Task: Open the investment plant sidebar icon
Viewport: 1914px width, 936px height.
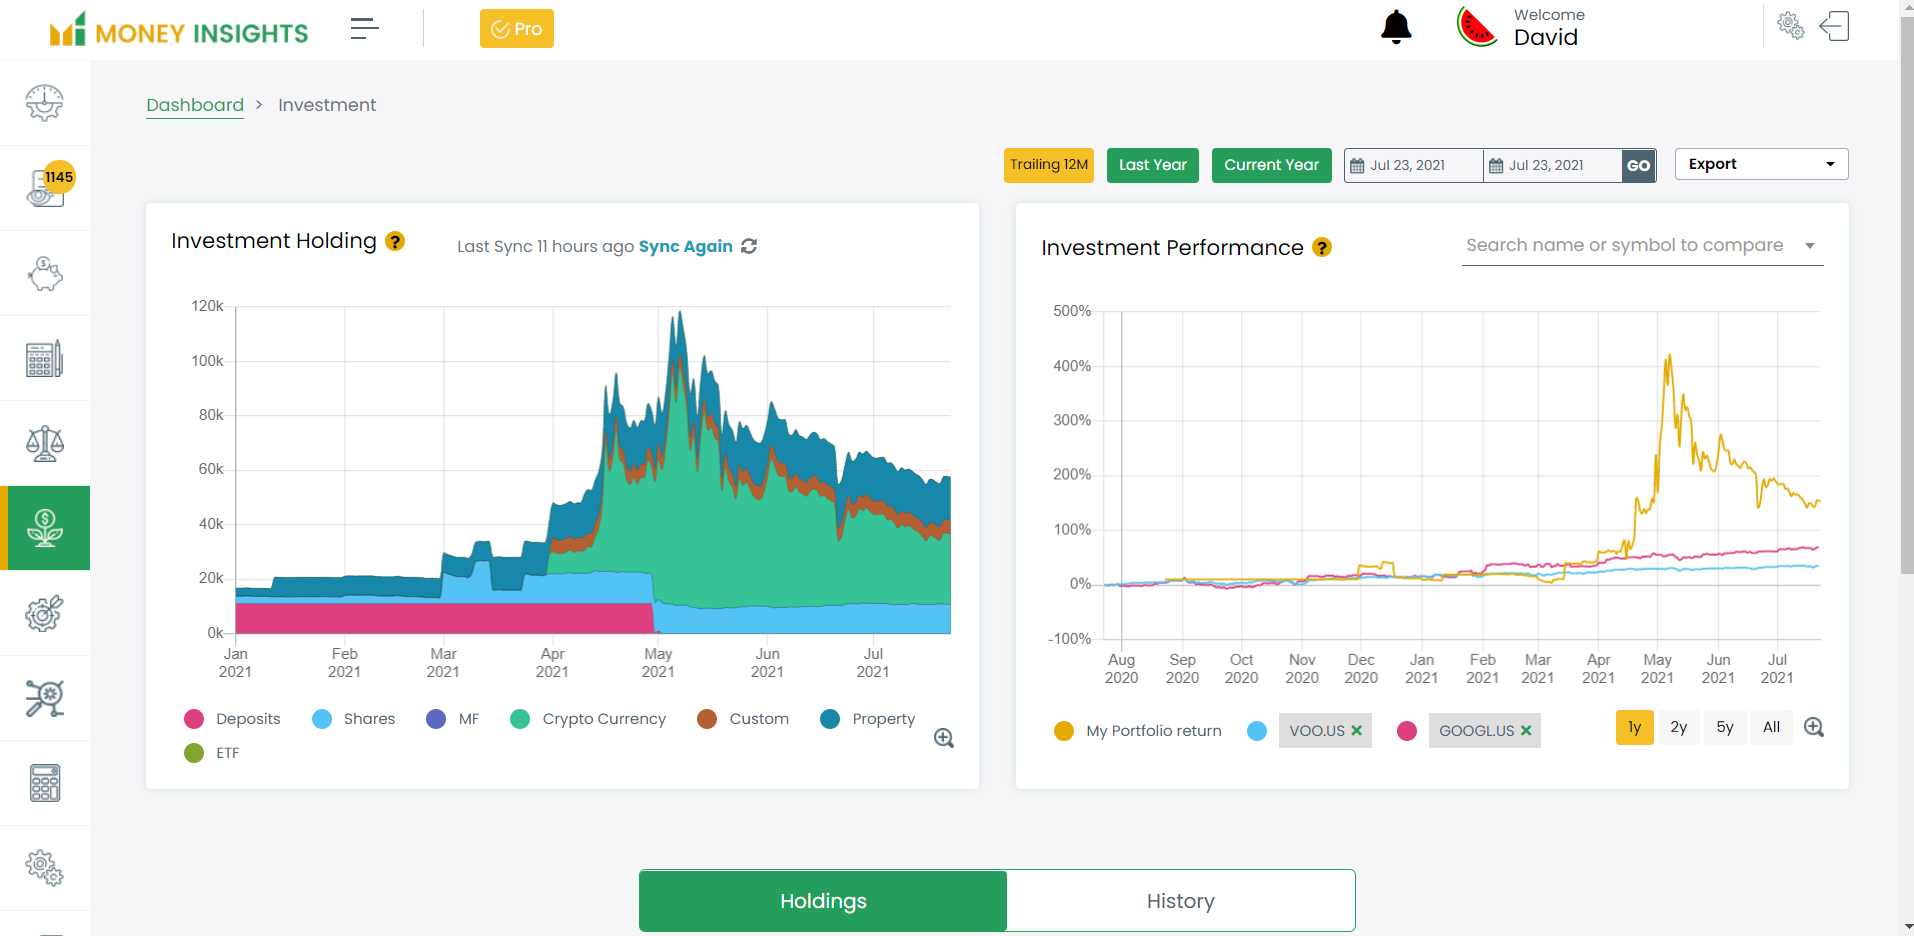Action: 45,528
